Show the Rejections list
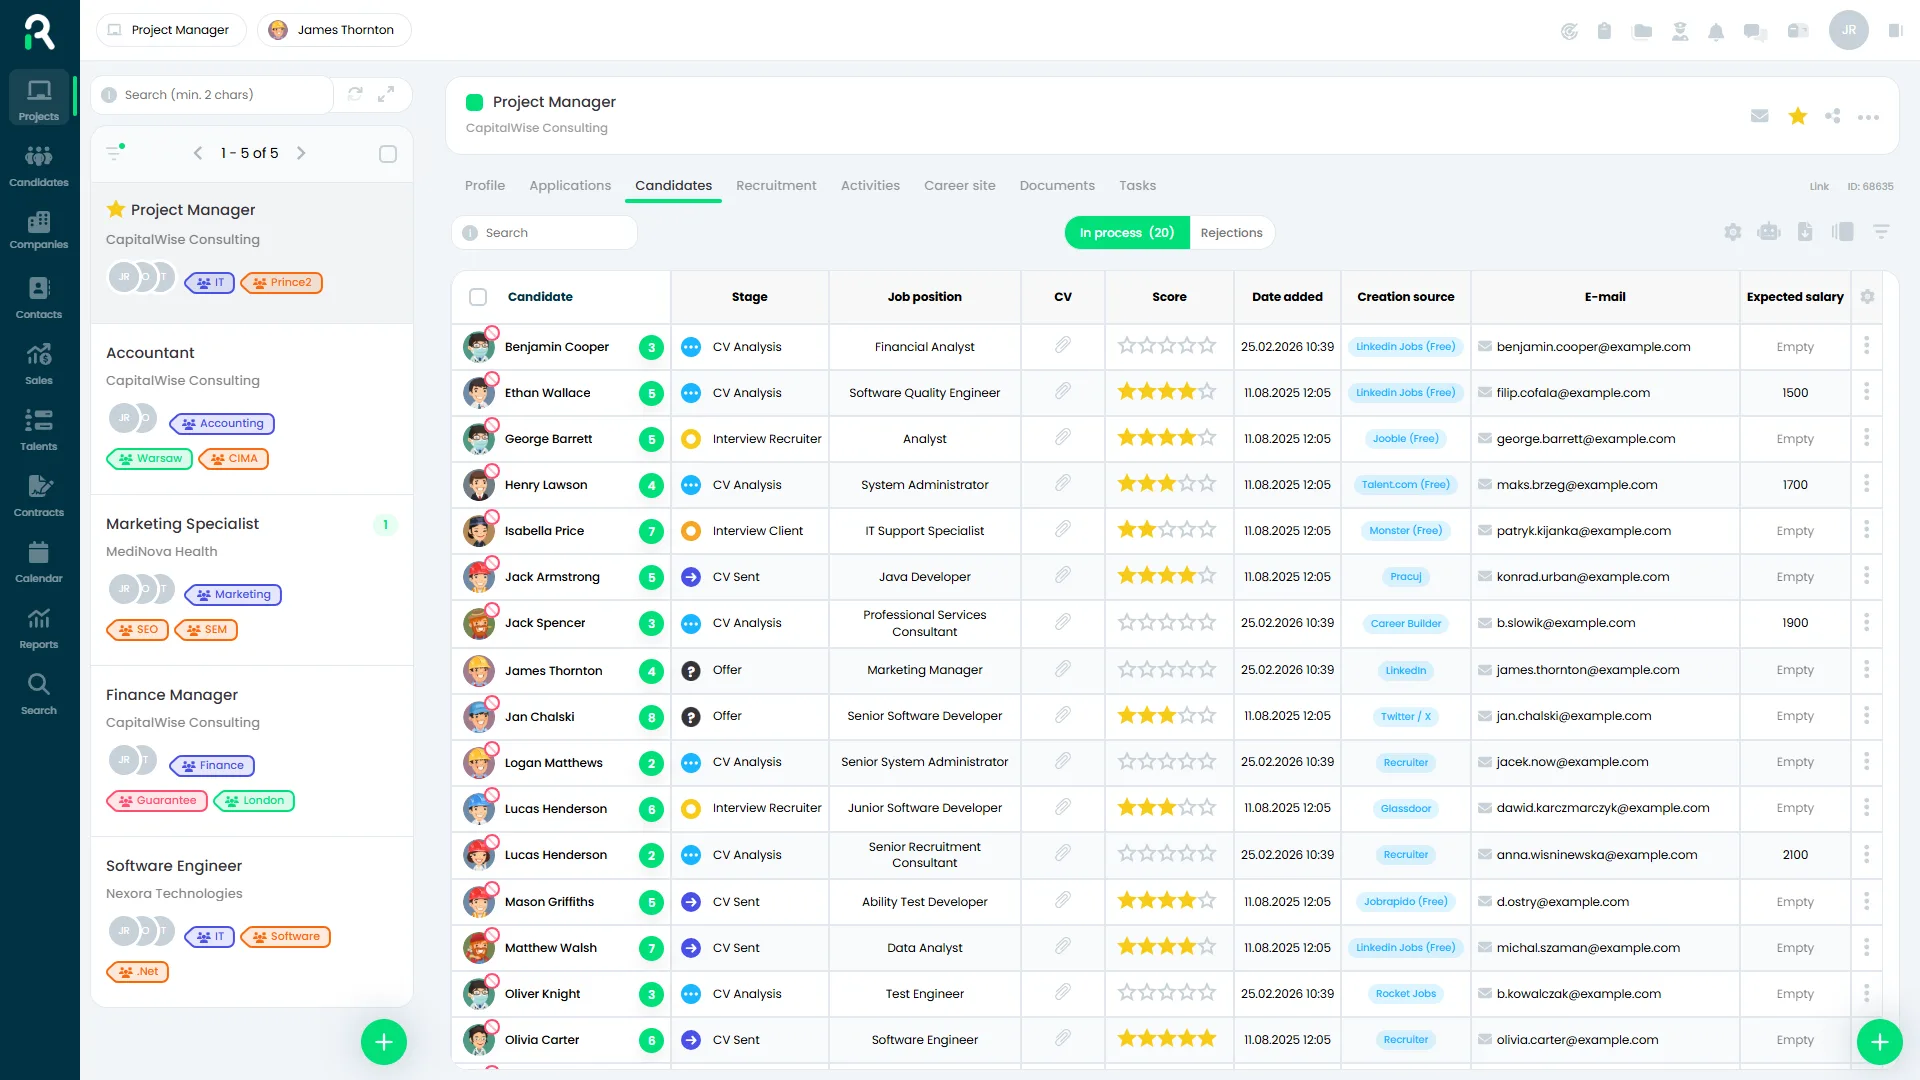This screenshot has width=1920, height=1080. 1231,232
